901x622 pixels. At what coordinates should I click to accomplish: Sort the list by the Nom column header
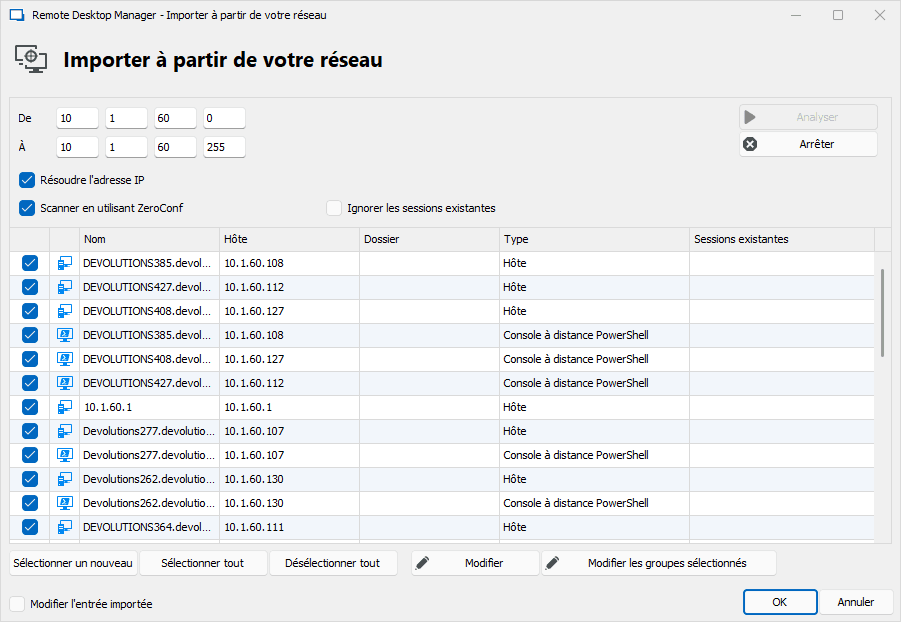[x=148, y=239]
